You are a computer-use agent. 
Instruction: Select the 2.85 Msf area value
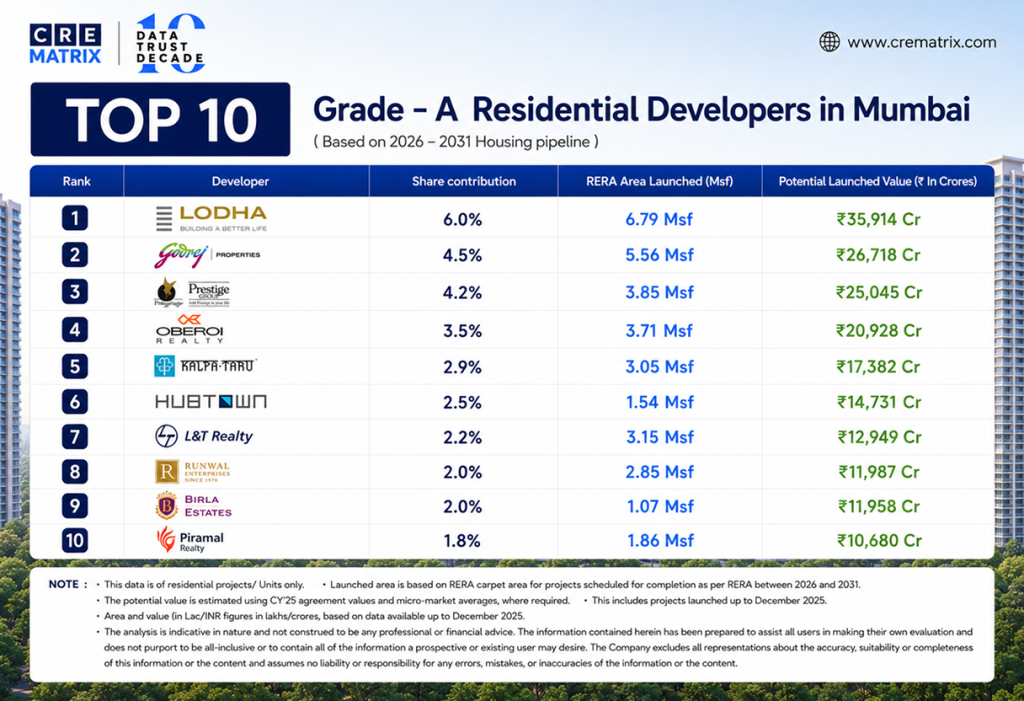[659, 472]
